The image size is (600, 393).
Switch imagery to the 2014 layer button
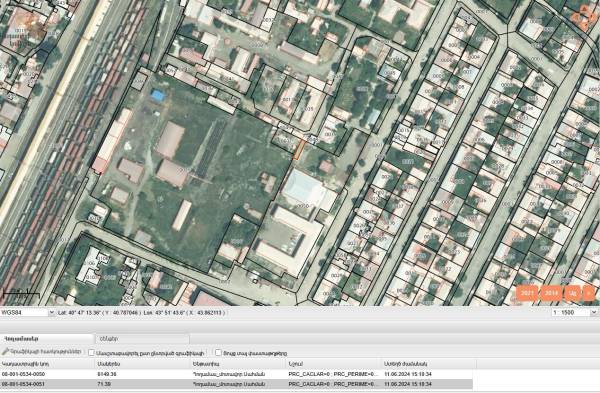tap(551, 293)
